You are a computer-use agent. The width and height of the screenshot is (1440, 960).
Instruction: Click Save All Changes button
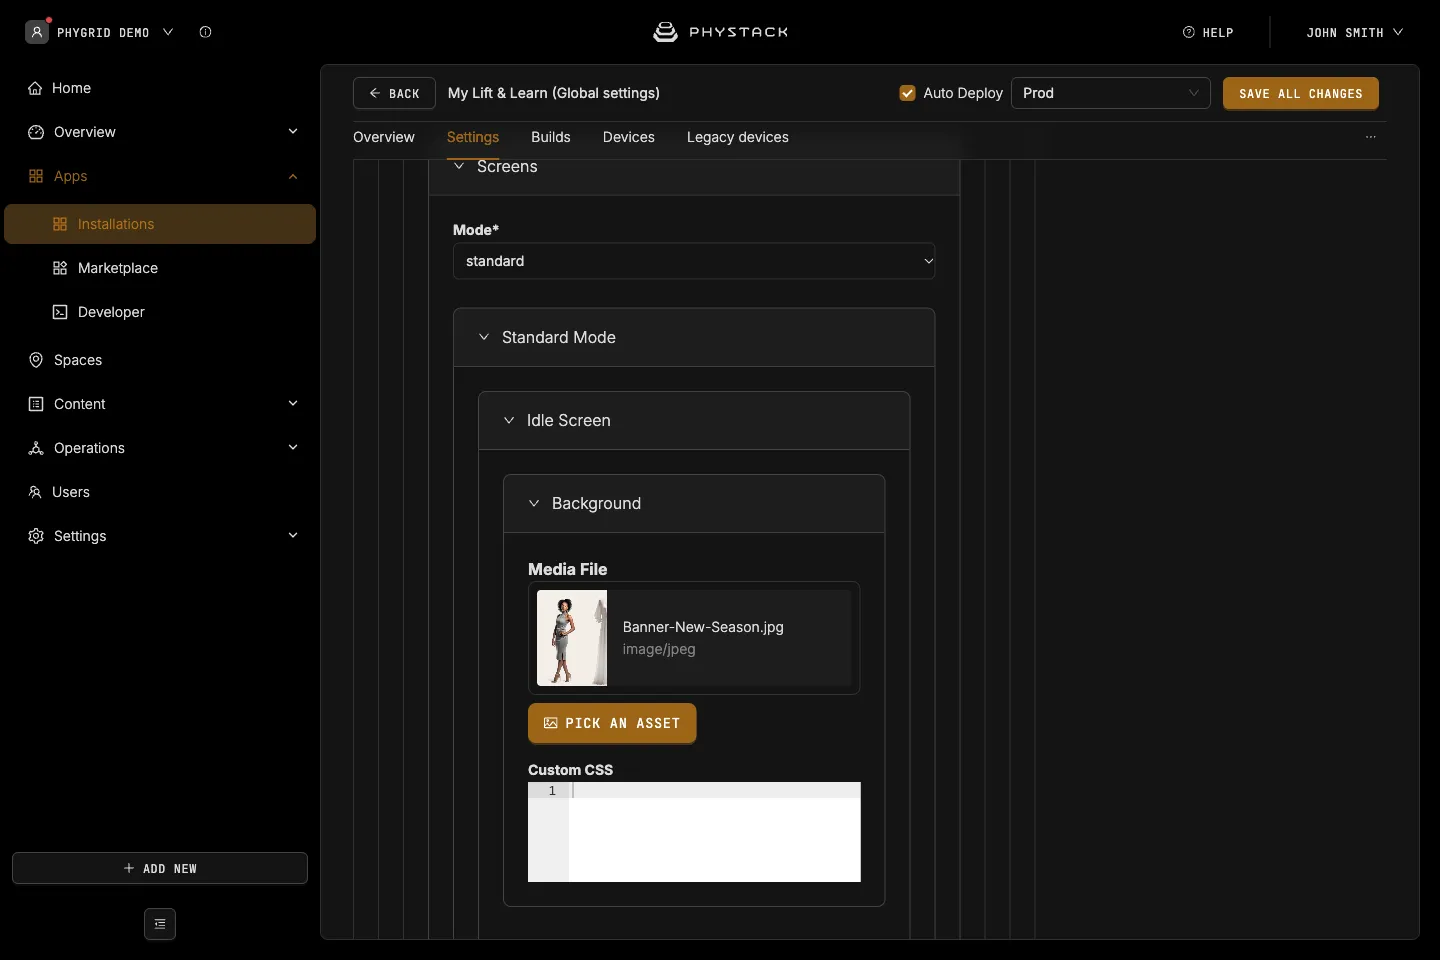tap(1301, 93)
